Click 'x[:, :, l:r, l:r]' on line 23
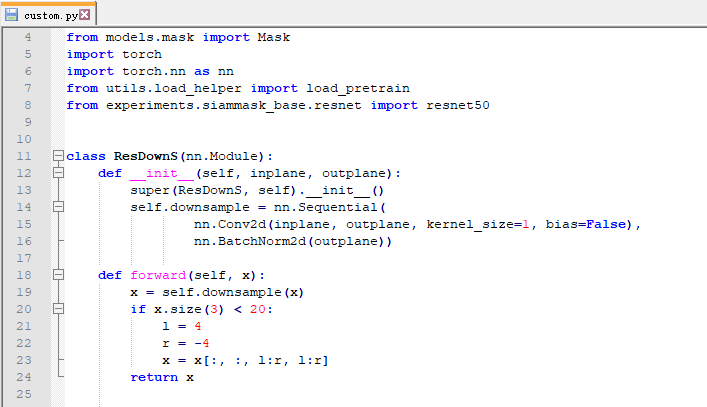Screen dimensions: 707x407 click(x=261, y=361)
